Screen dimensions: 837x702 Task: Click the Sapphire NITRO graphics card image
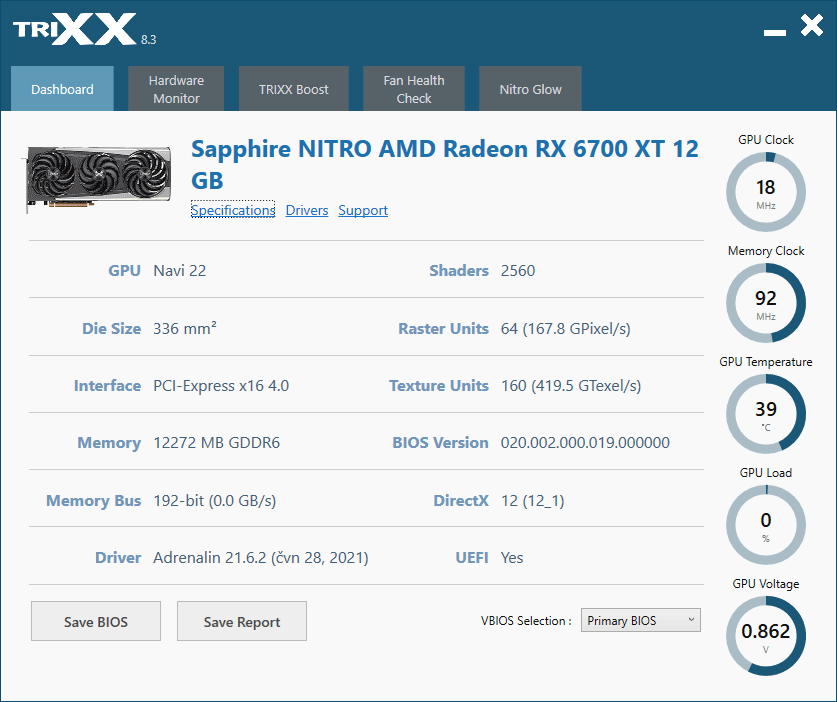[x=98, y=177]
